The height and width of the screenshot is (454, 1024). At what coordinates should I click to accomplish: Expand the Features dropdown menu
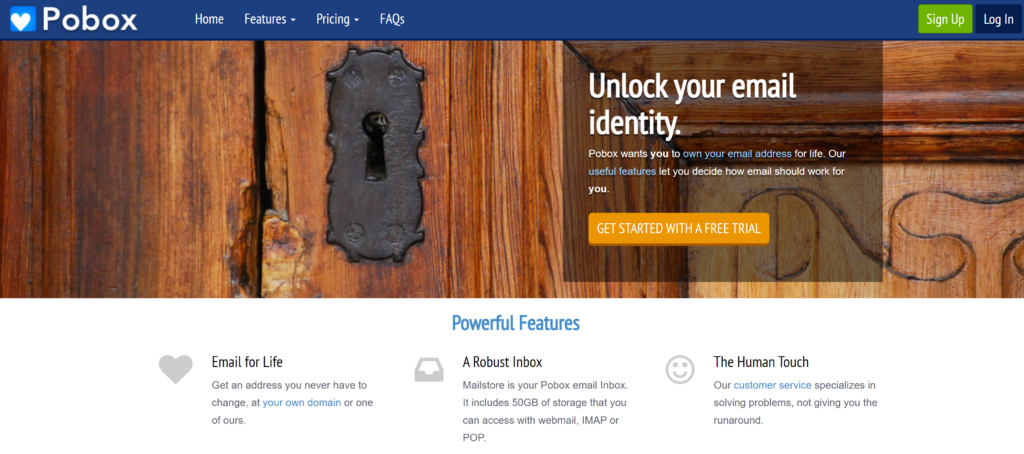tap(270, 20)
